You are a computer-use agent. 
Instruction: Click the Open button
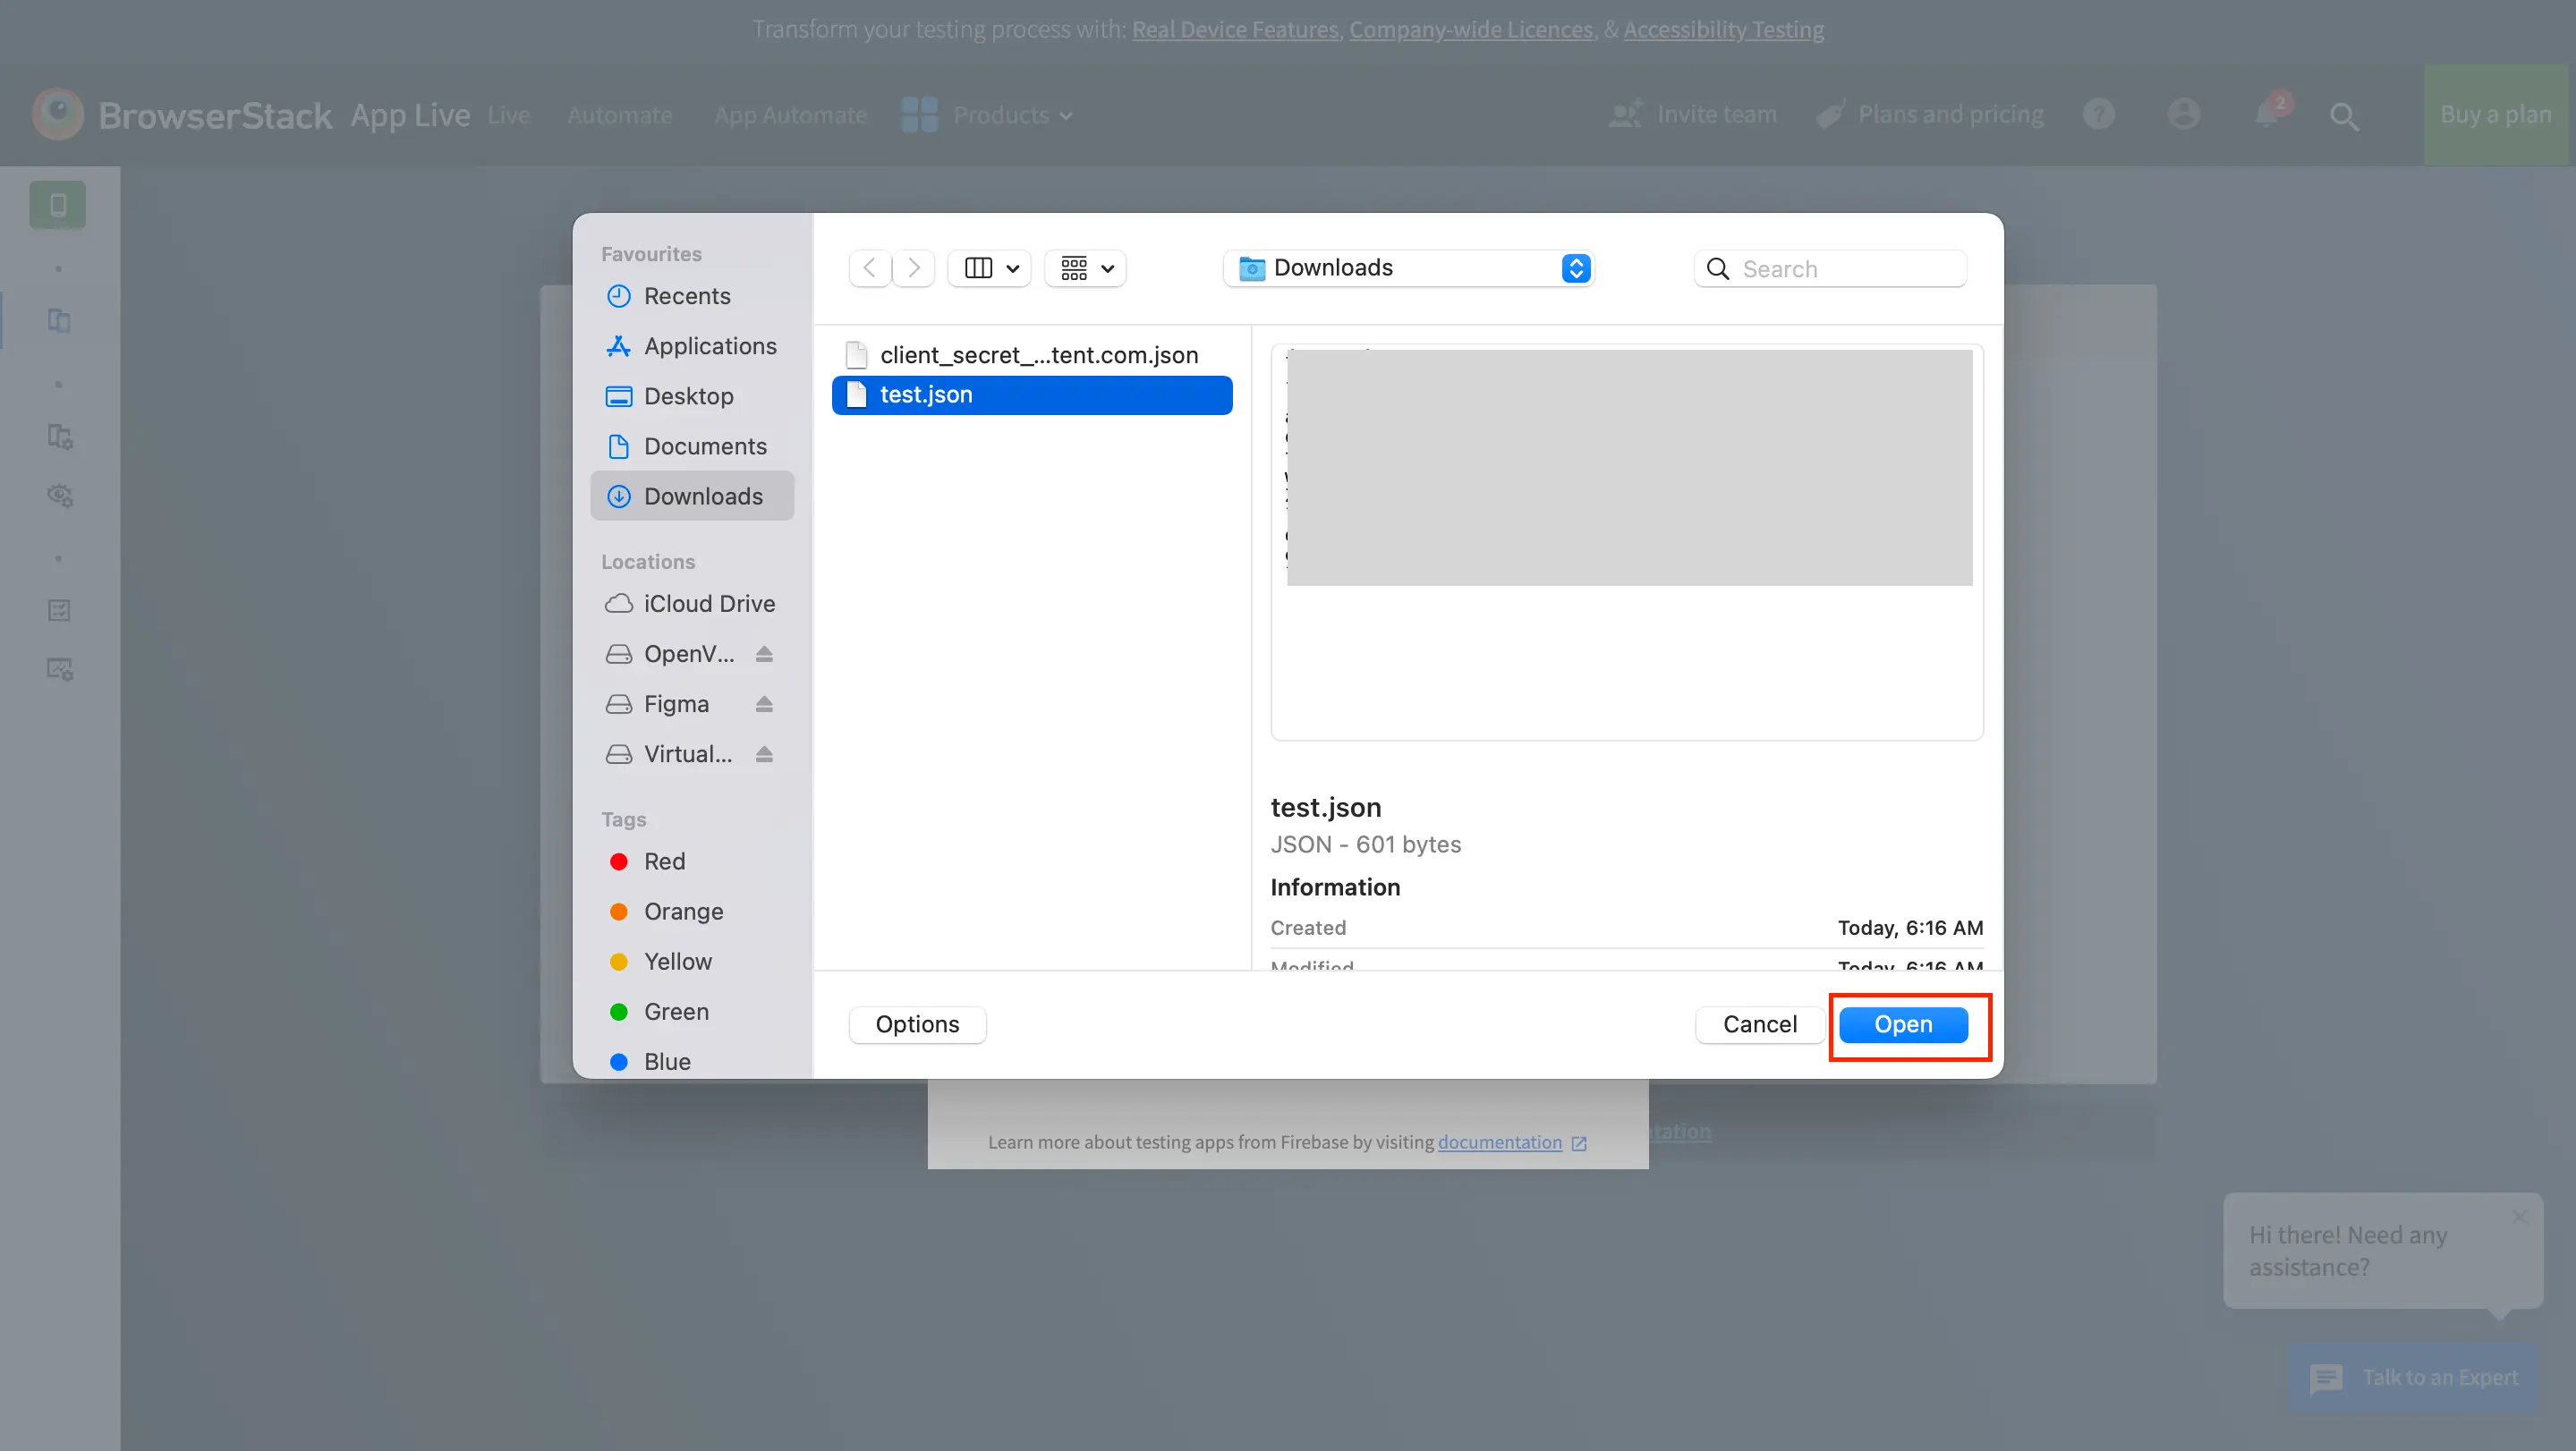(1902, 1024)
